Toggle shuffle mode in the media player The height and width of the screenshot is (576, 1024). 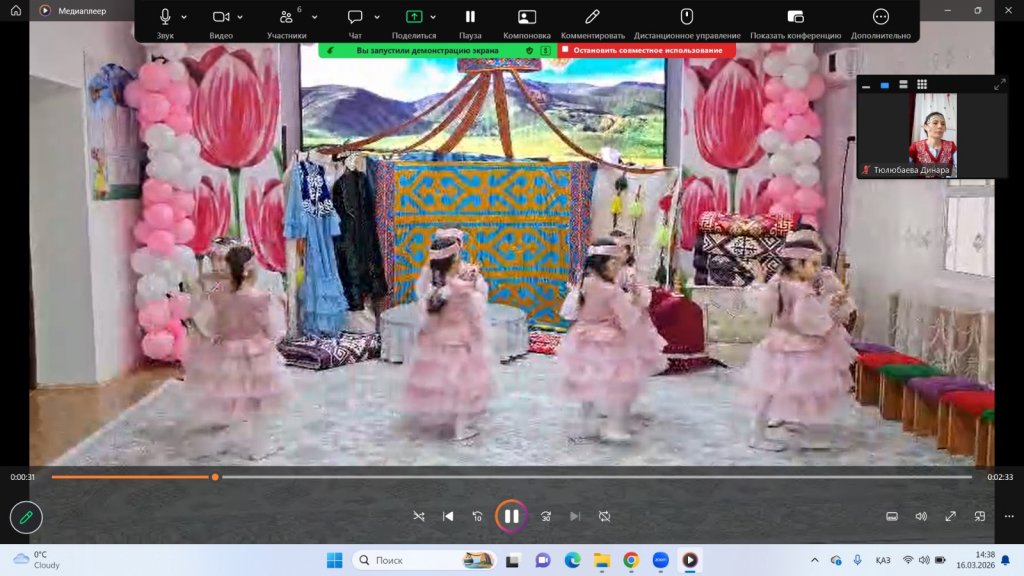point(419,516)
